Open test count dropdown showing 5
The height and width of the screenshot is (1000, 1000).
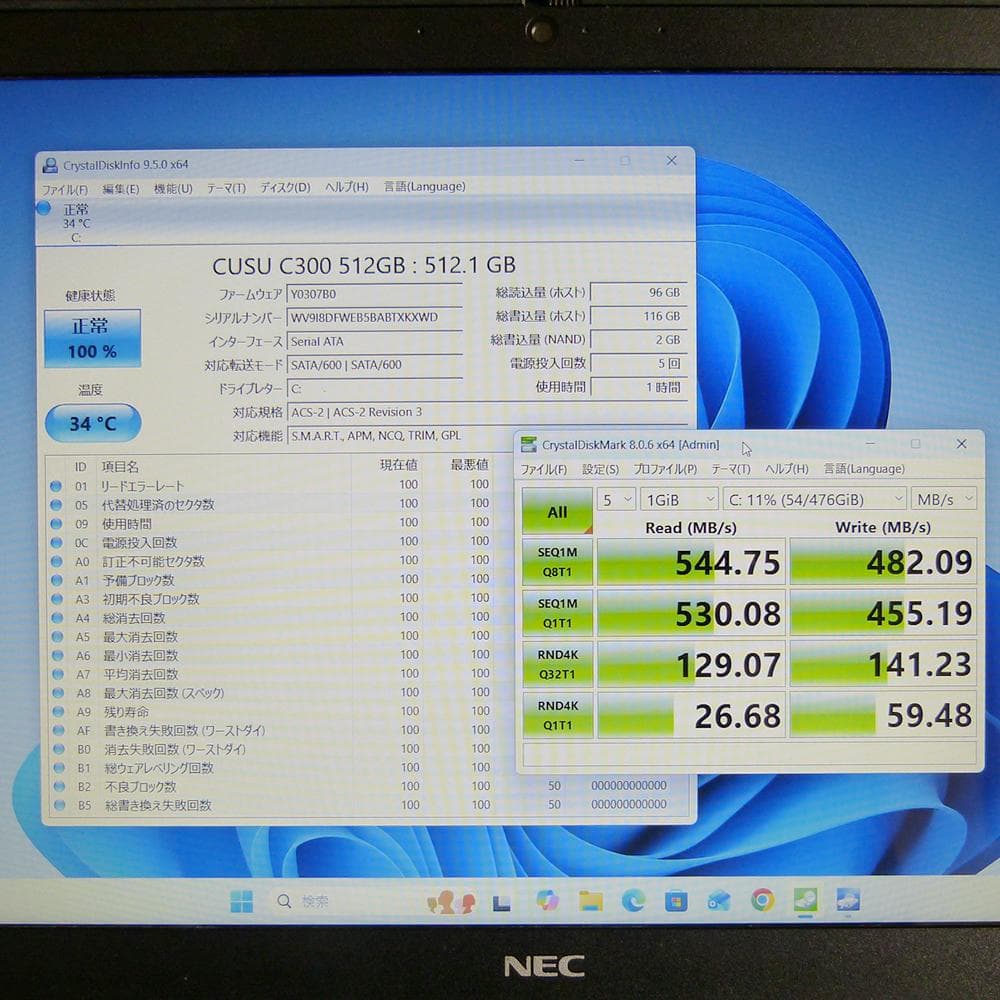616,499
